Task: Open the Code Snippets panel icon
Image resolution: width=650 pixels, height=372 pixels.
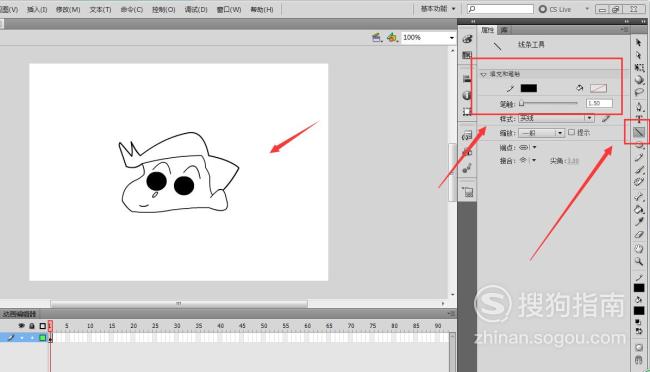Action: tap(467, 135)
